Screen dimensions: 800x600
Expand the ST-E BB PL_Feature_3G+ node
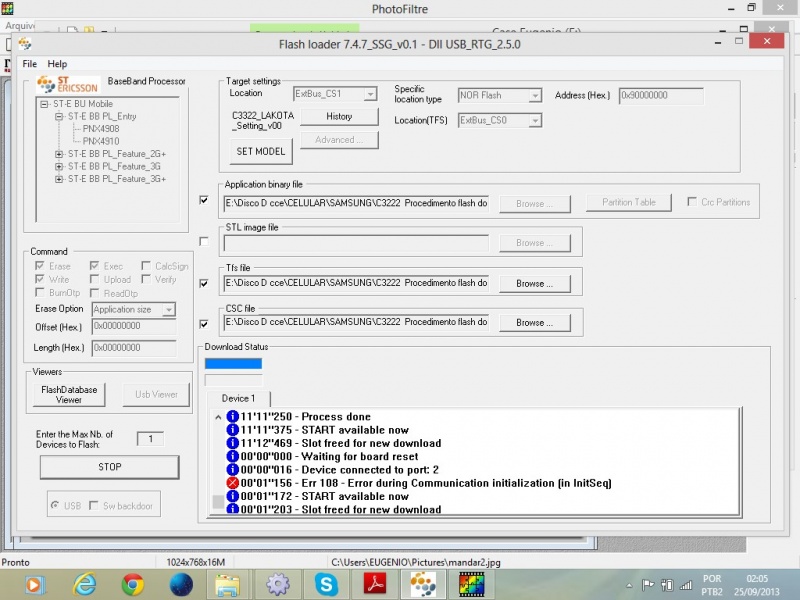pos(59,179)
